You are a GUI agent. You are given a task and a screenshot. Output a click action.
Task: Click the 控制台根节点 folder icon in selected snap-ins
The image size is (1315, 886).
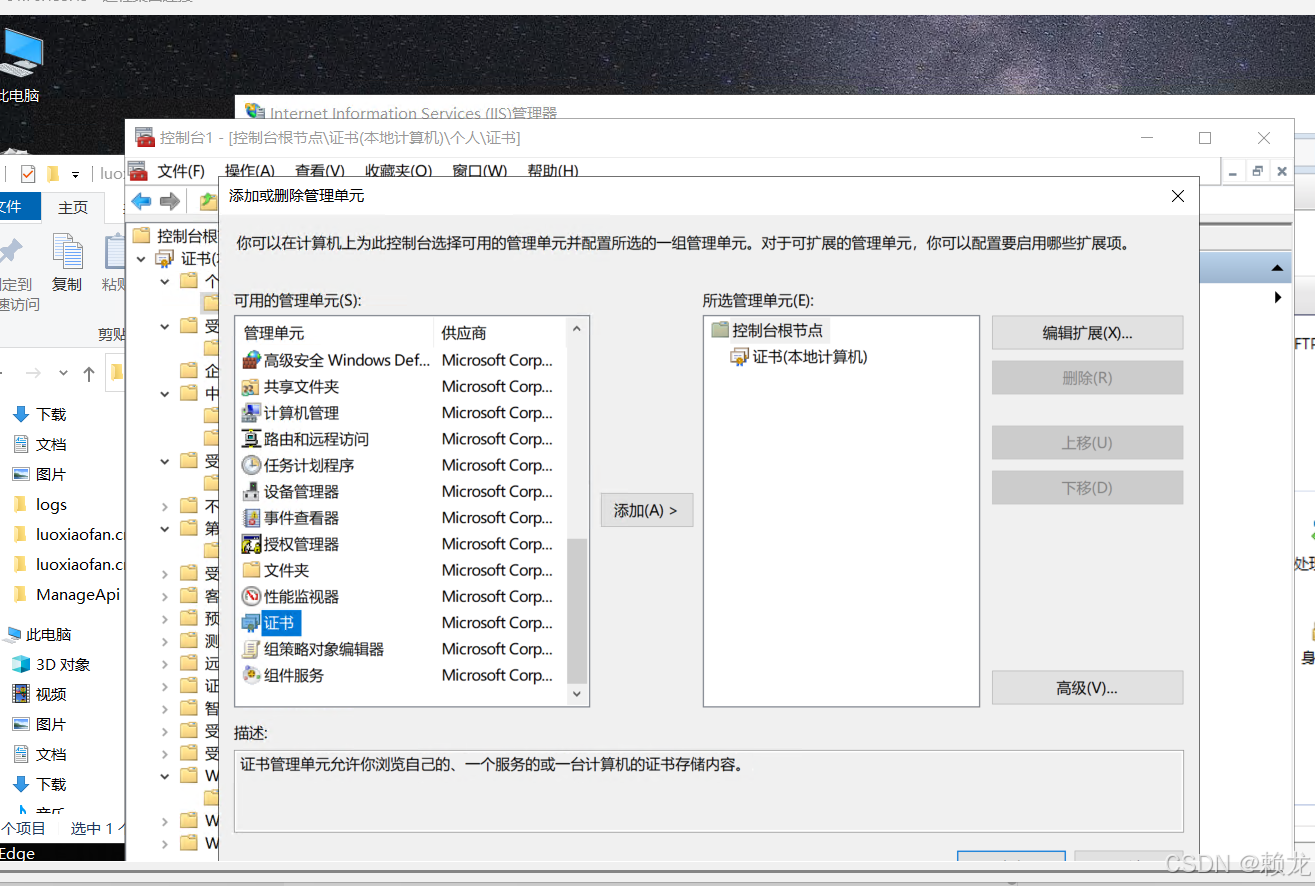tap(720, 330)
